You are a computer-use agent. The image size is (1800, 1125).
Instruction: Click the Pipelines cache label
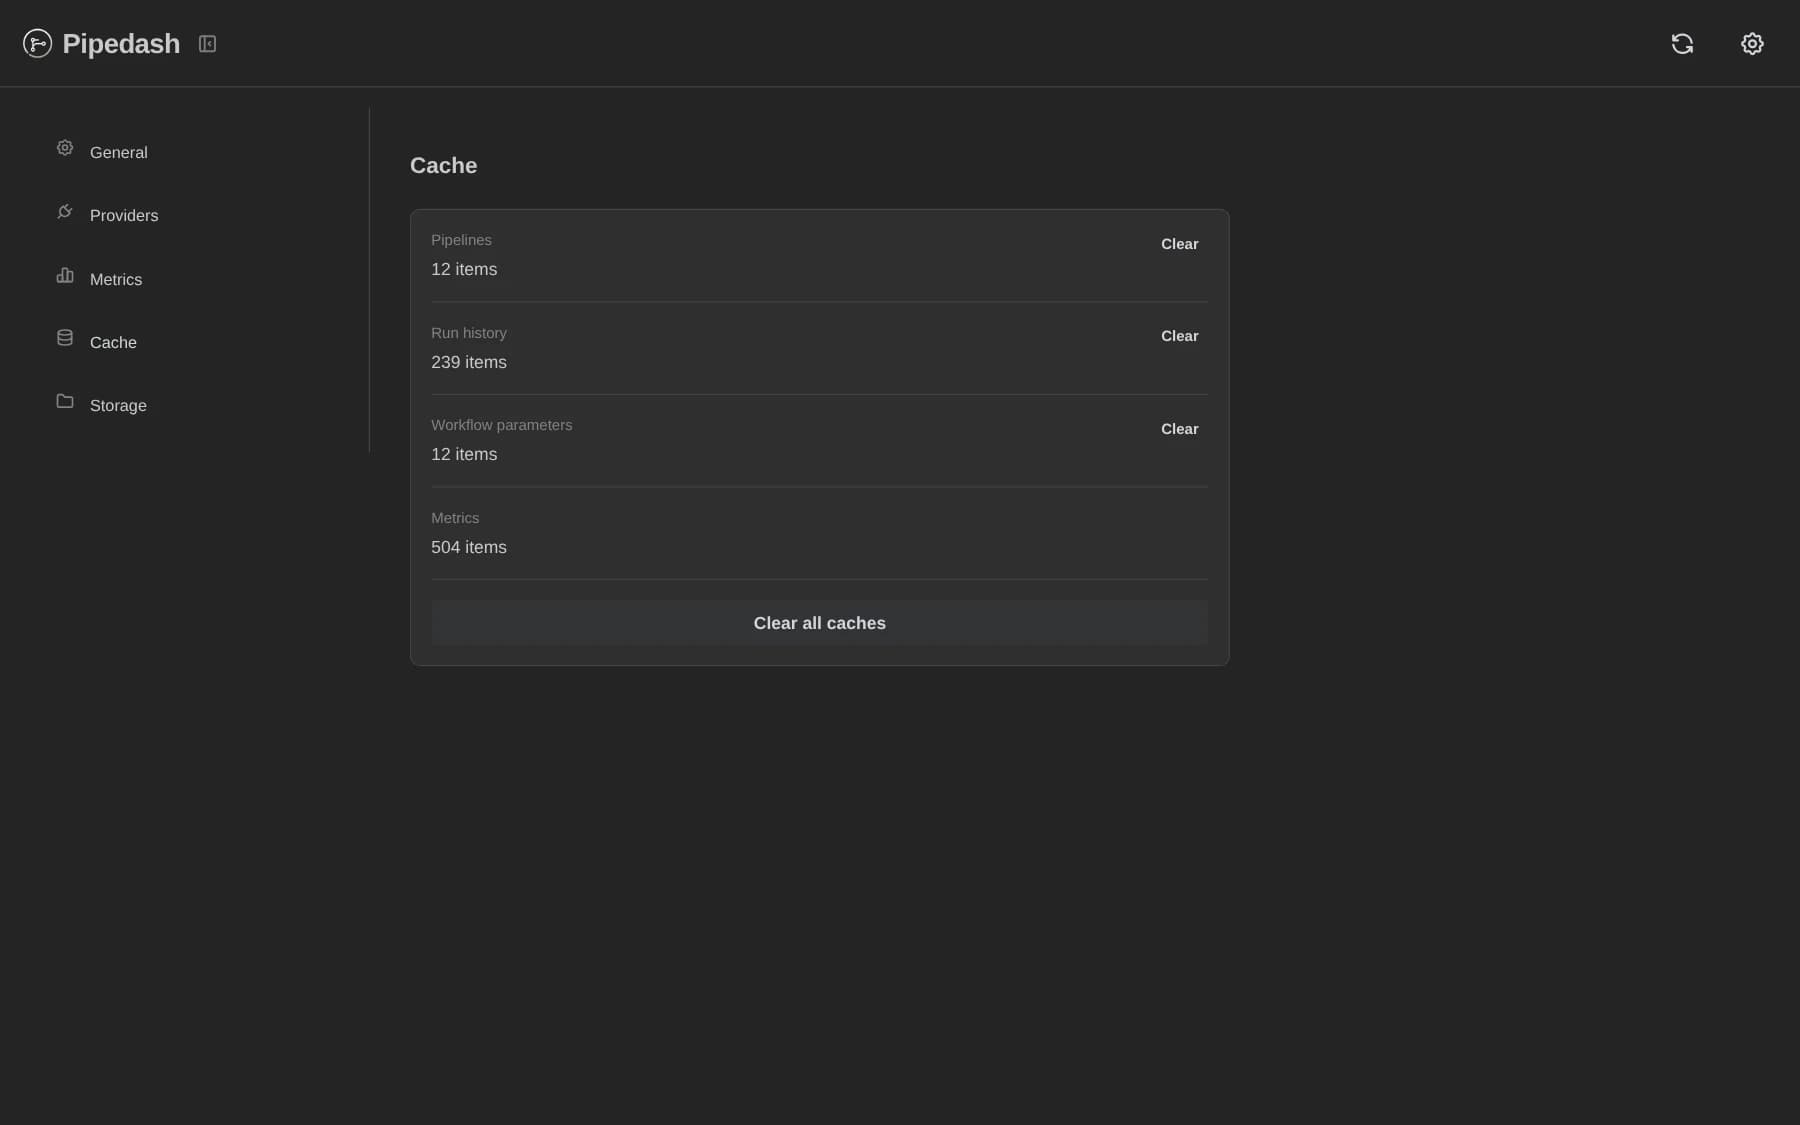click(x=461, y=240)
